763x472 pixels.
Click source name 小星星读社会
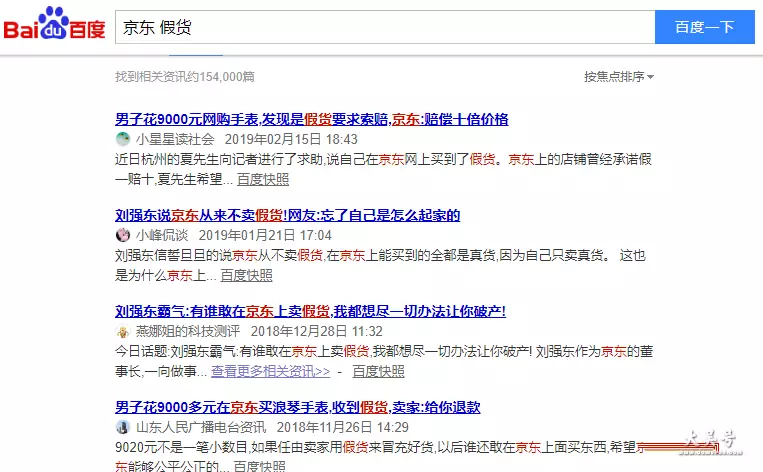tap(175, 139)
